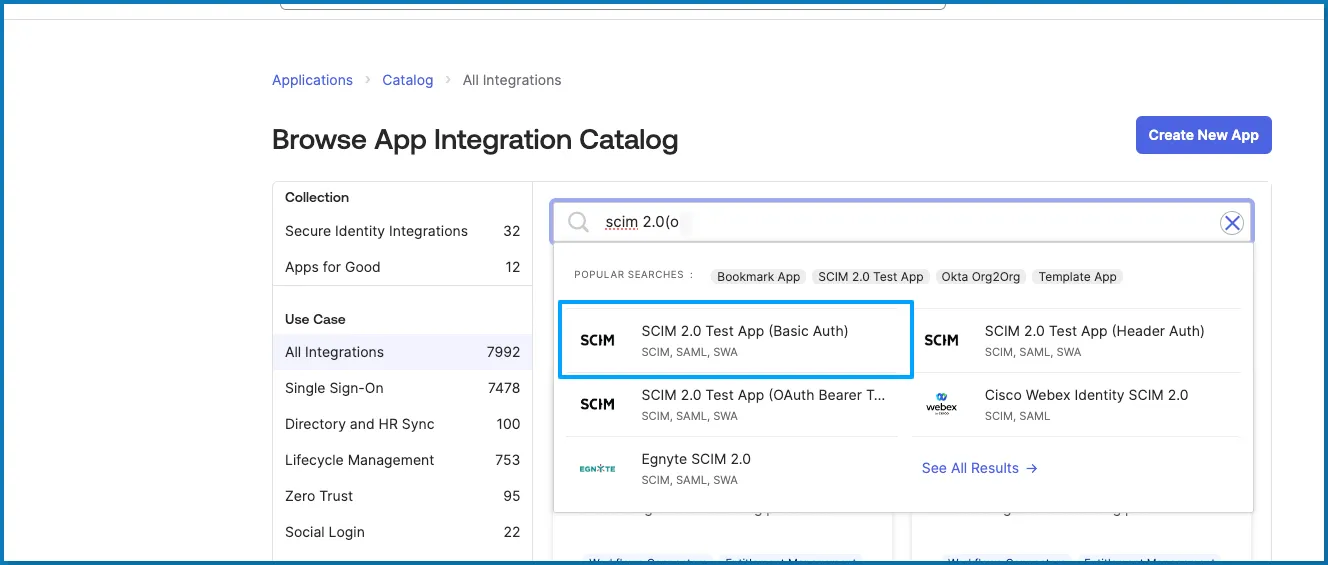Filter by Lifecycle Management use case
Screen dimensions: 1328x565
tap(359, 460)
